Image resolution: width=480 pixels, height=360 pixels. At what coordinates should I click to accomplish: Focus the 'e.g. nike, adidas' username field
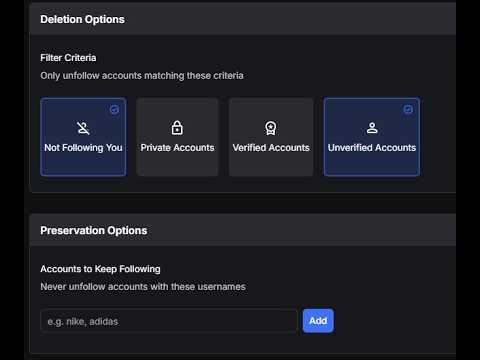(169, 321)
